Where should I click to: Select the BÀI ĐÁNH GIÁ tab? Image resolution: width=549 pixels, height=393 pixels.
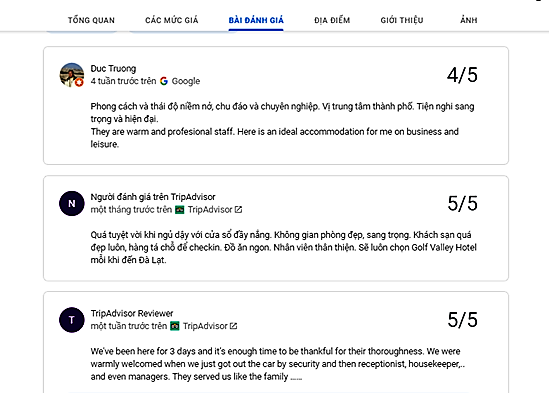point(256,20)
